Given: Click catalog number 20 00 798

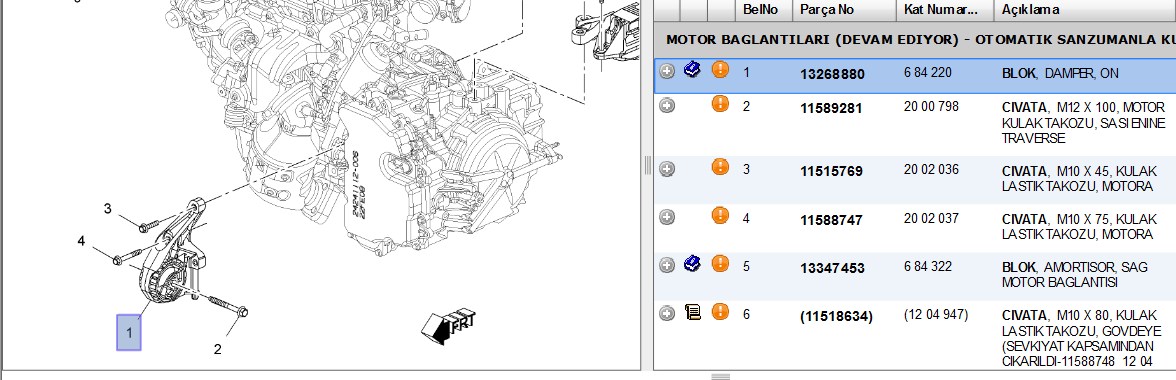Looking at the screenshot, I should pos(932,106).
